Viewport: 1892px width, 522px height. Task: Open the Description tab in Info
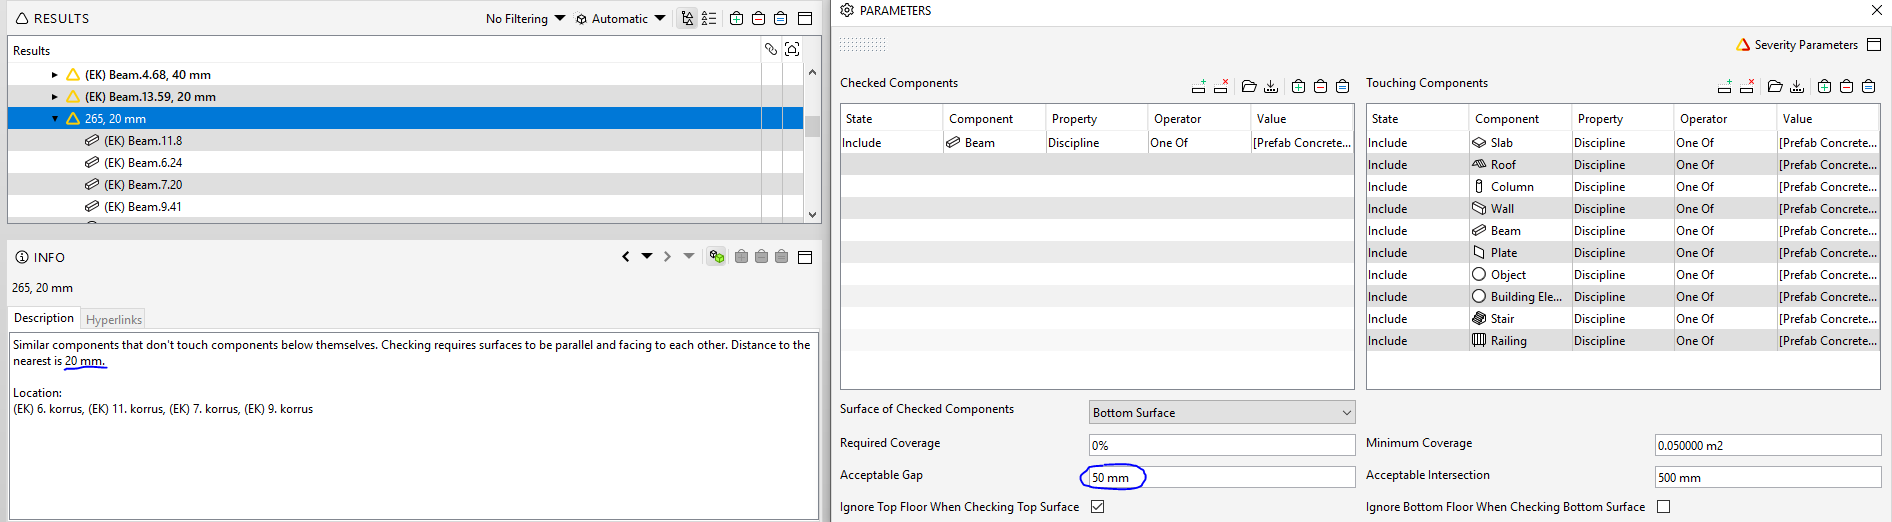44,318
